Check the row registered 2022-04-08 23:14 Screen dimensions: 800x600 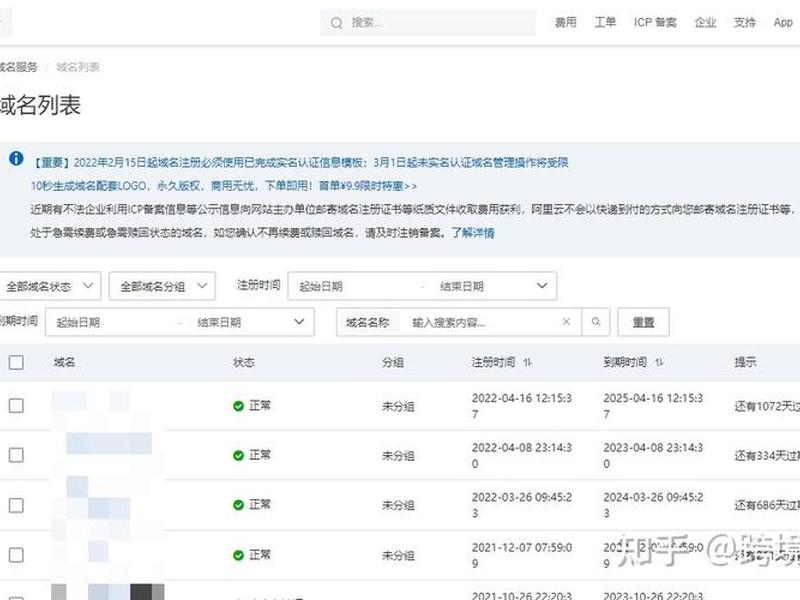[16, 455]
